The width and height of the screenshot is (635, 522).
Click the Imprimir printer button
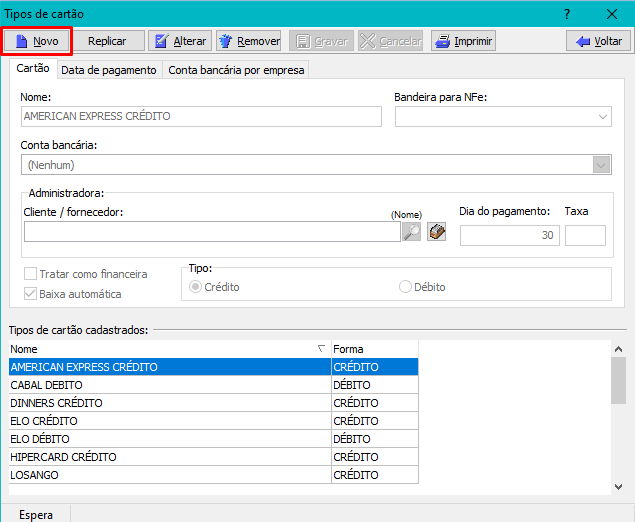click(463, 41)
